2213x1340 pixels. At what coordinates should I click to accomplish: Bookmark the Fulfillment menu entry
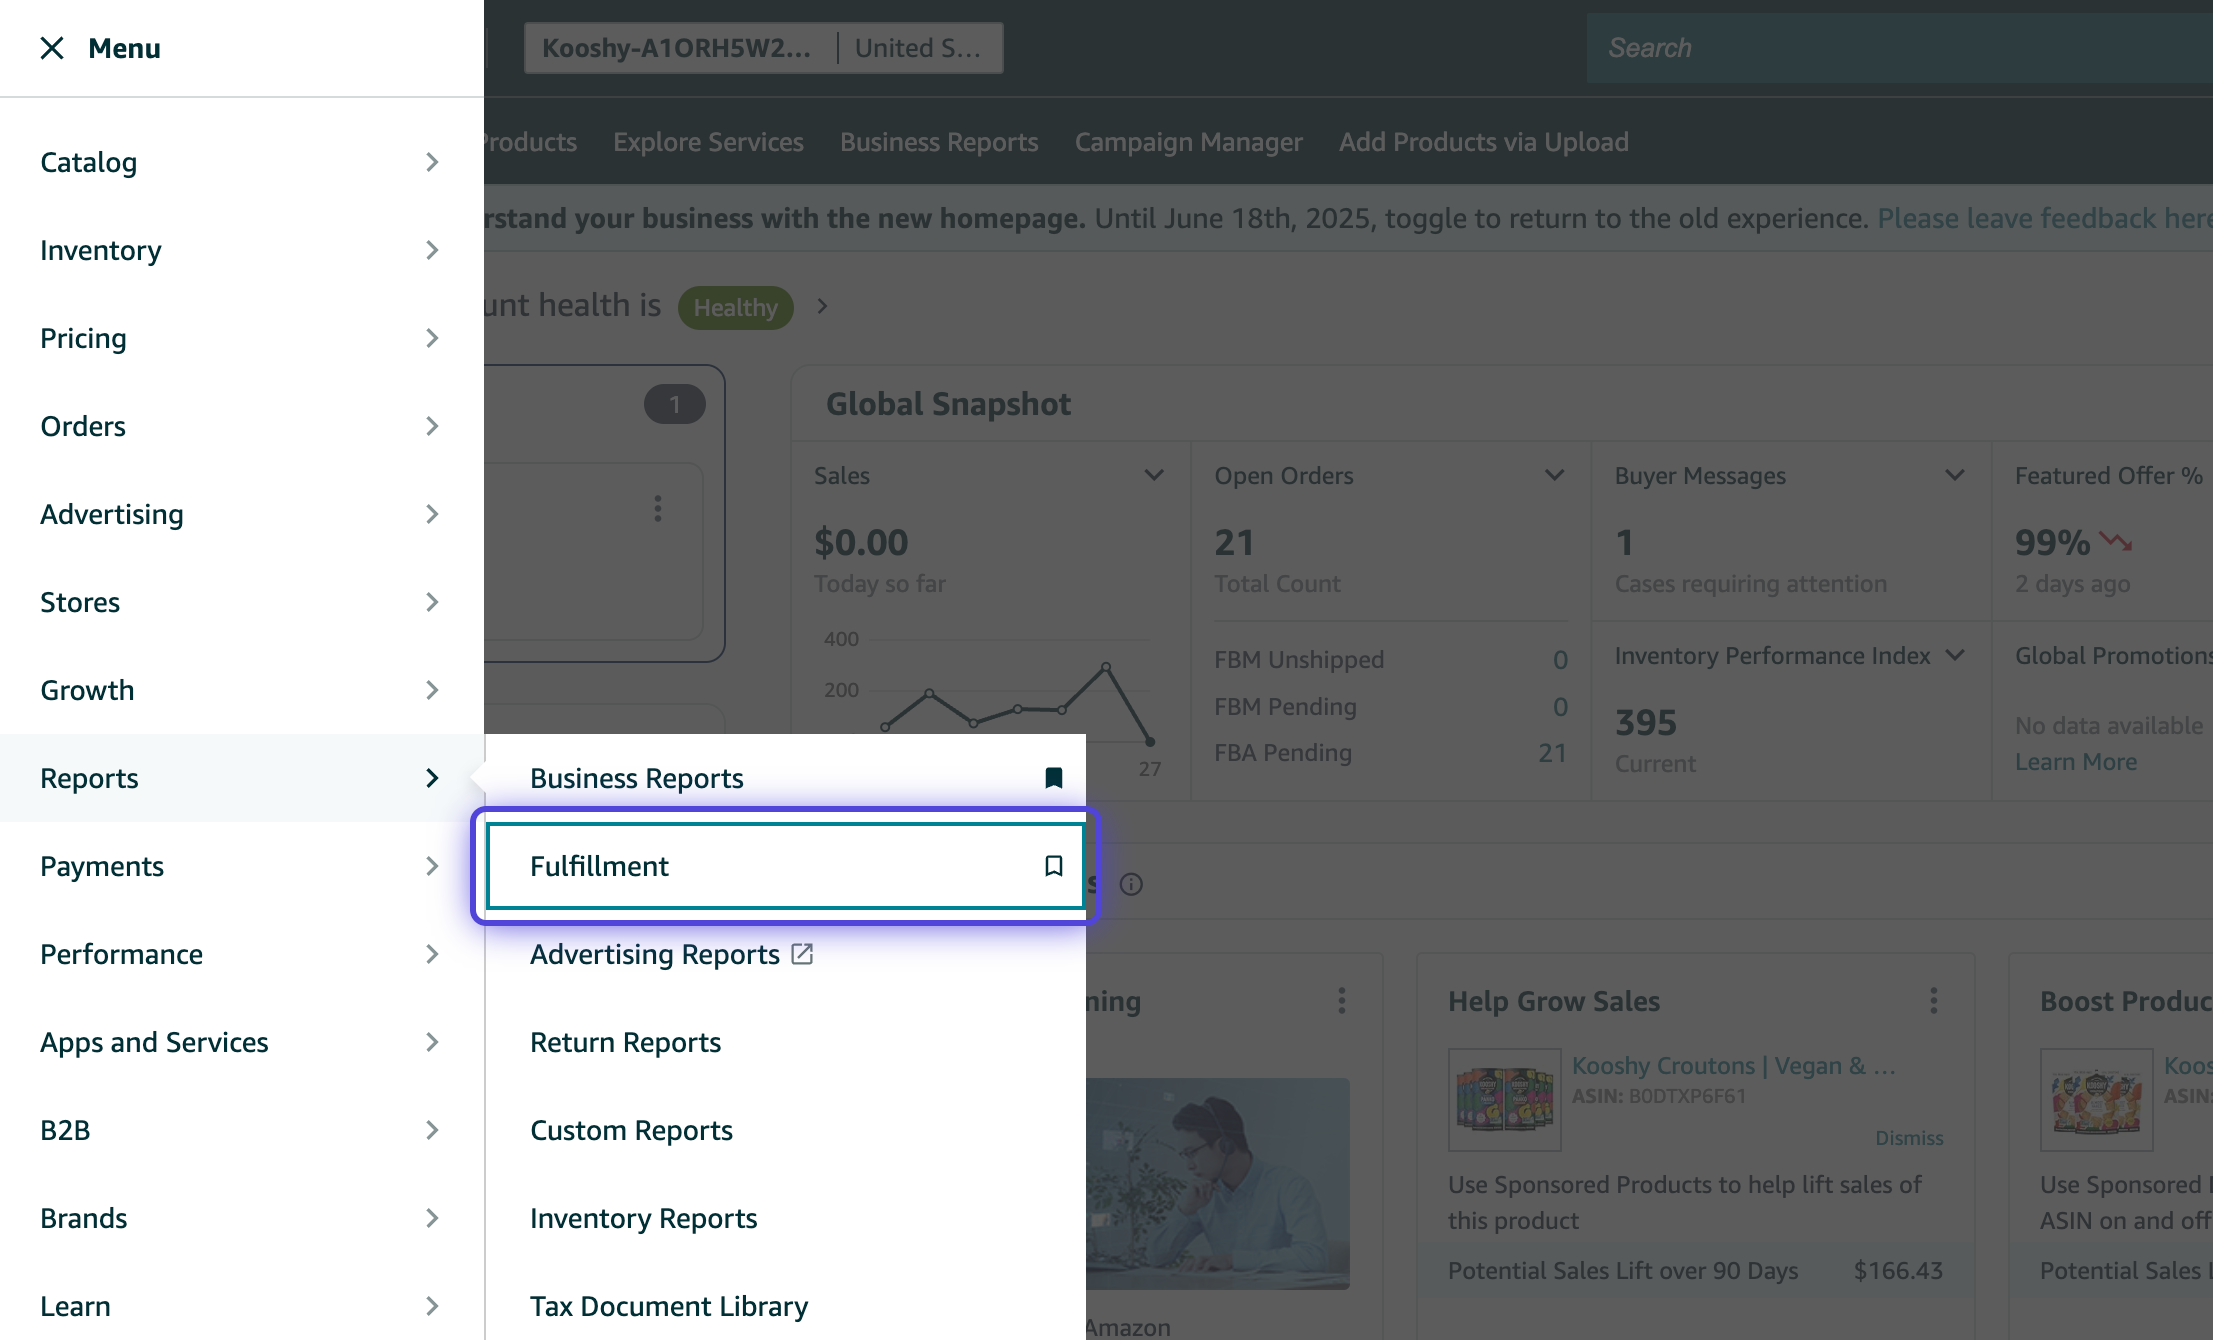click(x=1053, y=866)
